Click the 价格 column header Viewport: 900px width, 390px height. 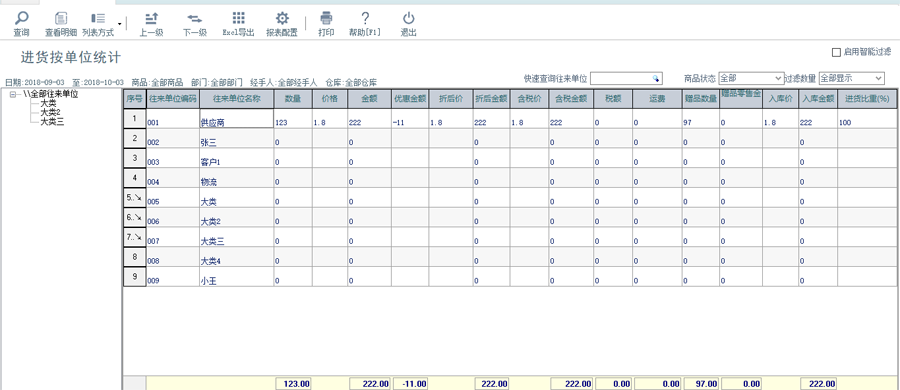click(330, 98)
